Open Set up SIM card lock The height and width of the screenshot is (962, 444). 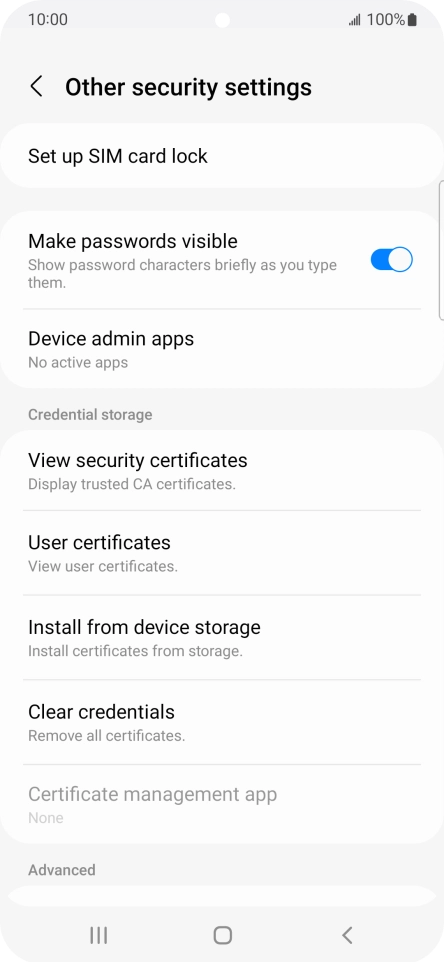pos(222,156)
